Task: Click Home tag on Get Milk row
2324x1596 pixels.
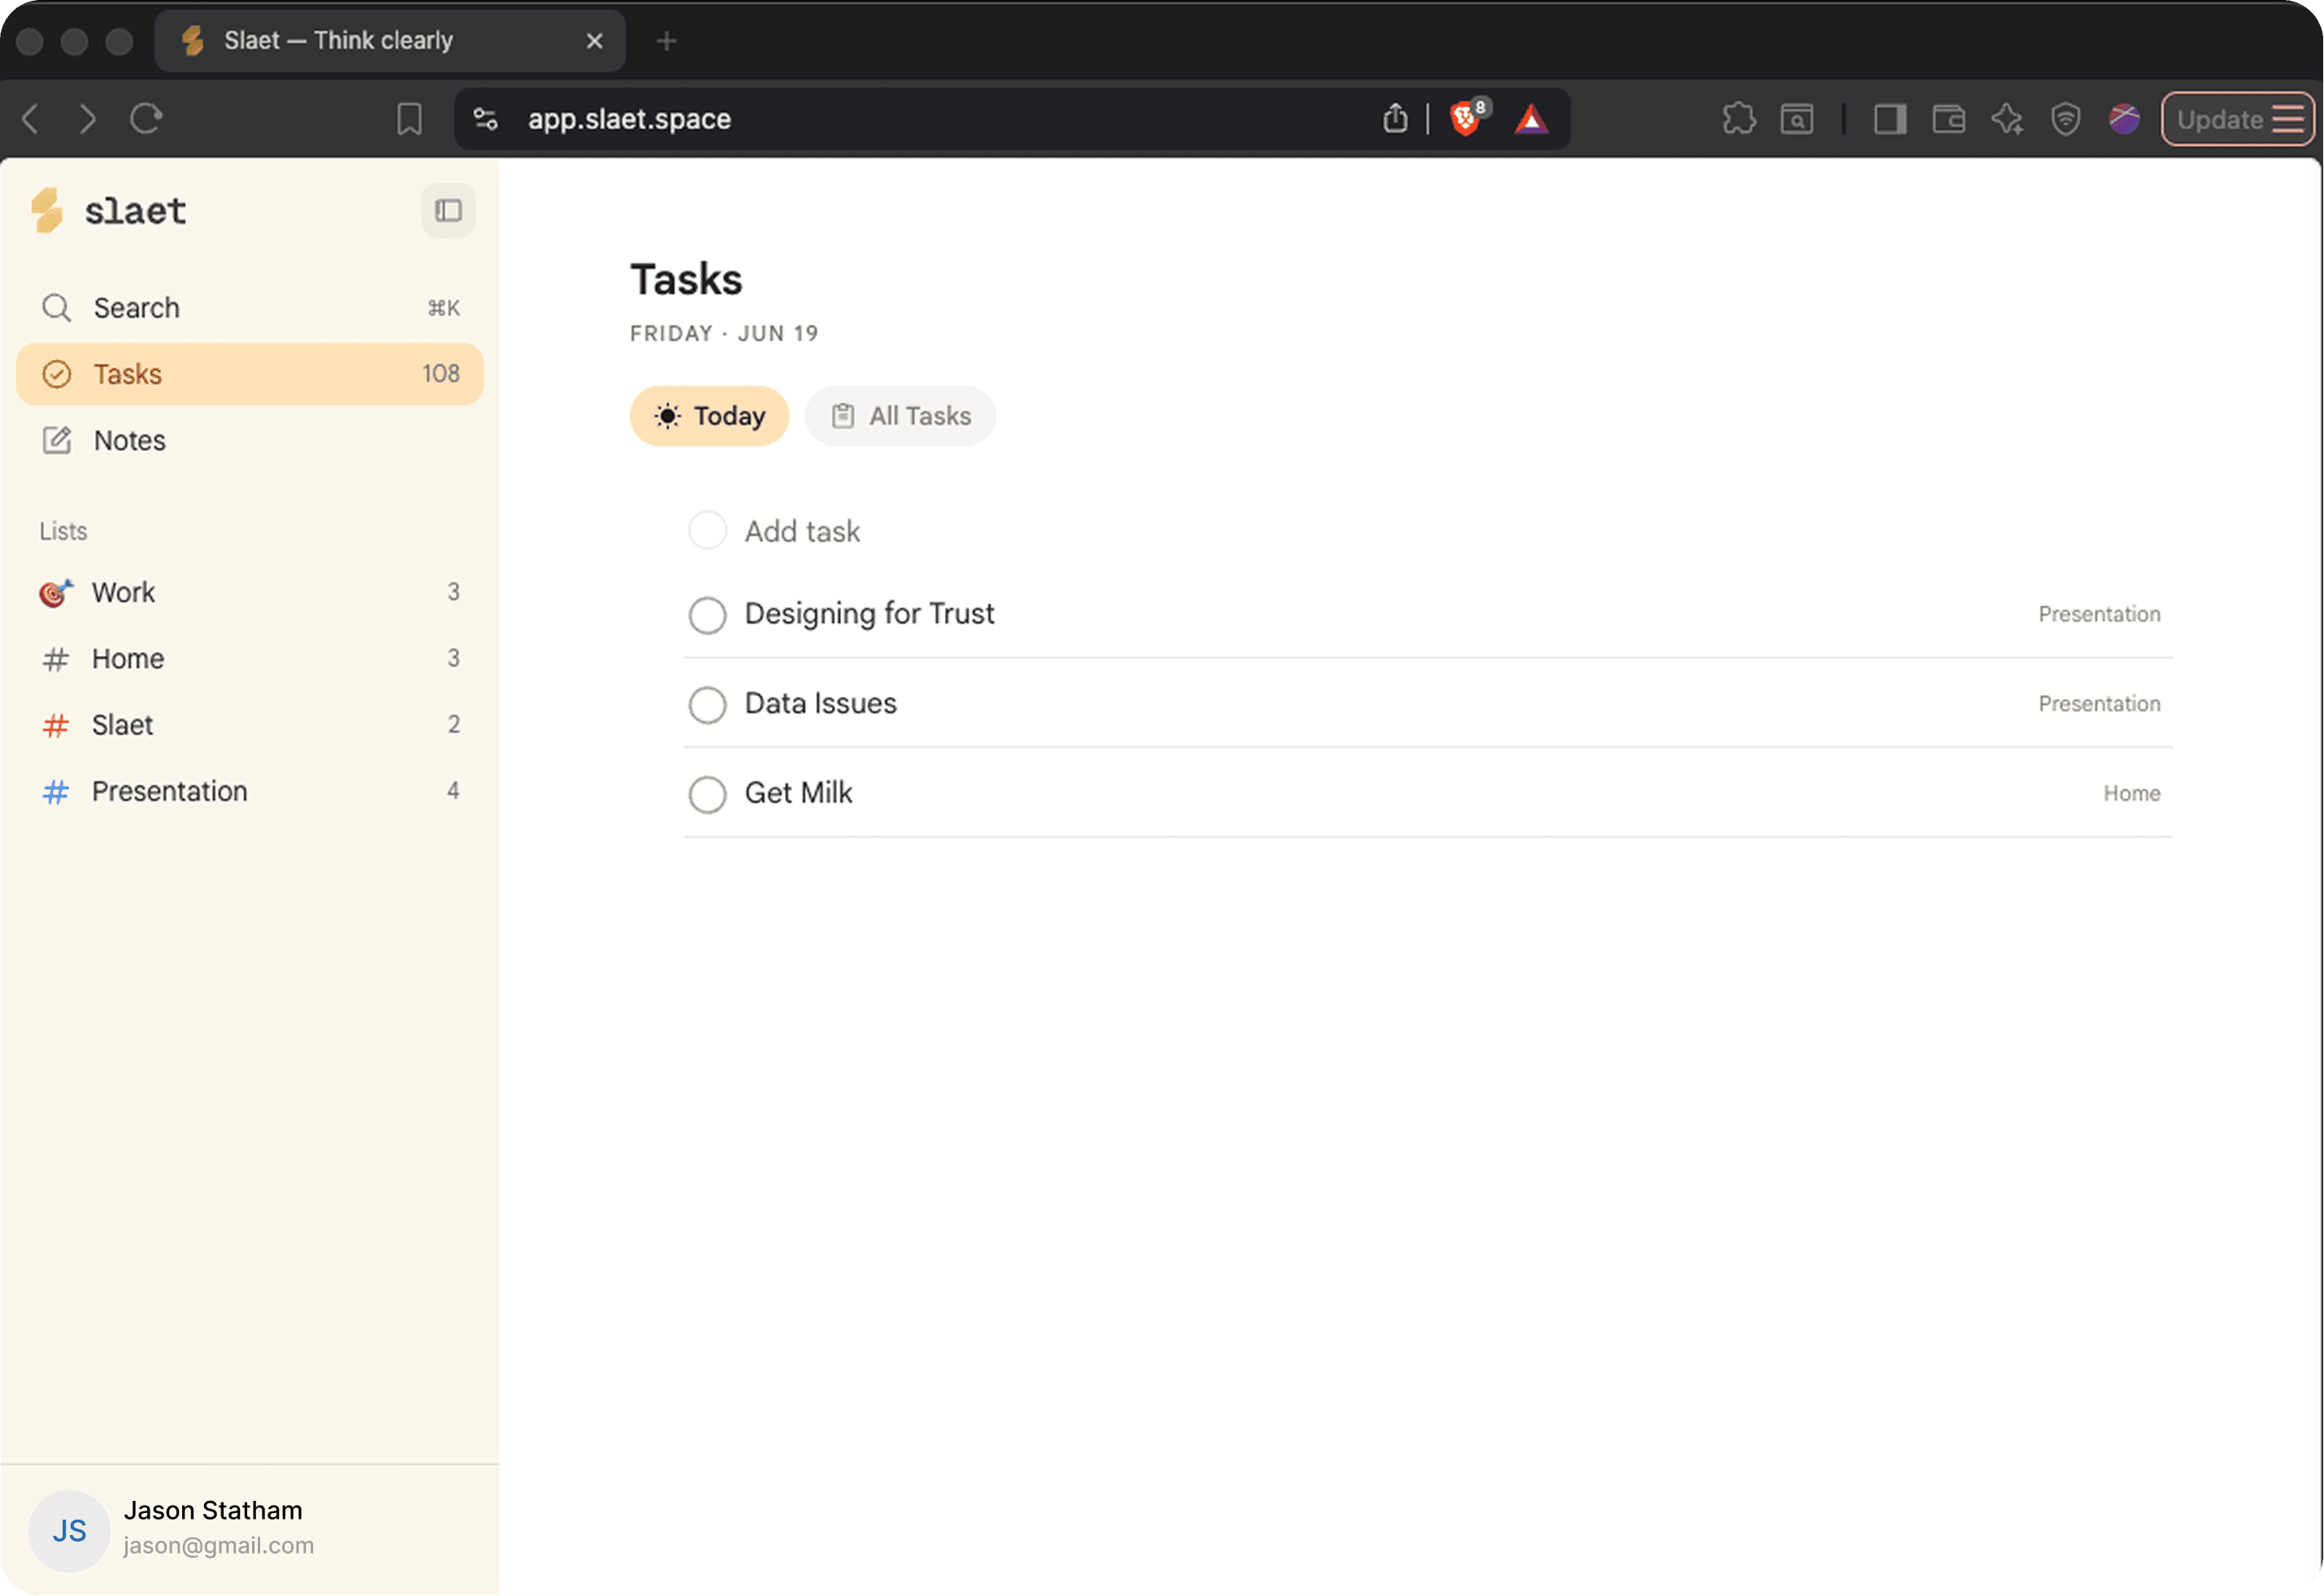Action: point(2131,794)
